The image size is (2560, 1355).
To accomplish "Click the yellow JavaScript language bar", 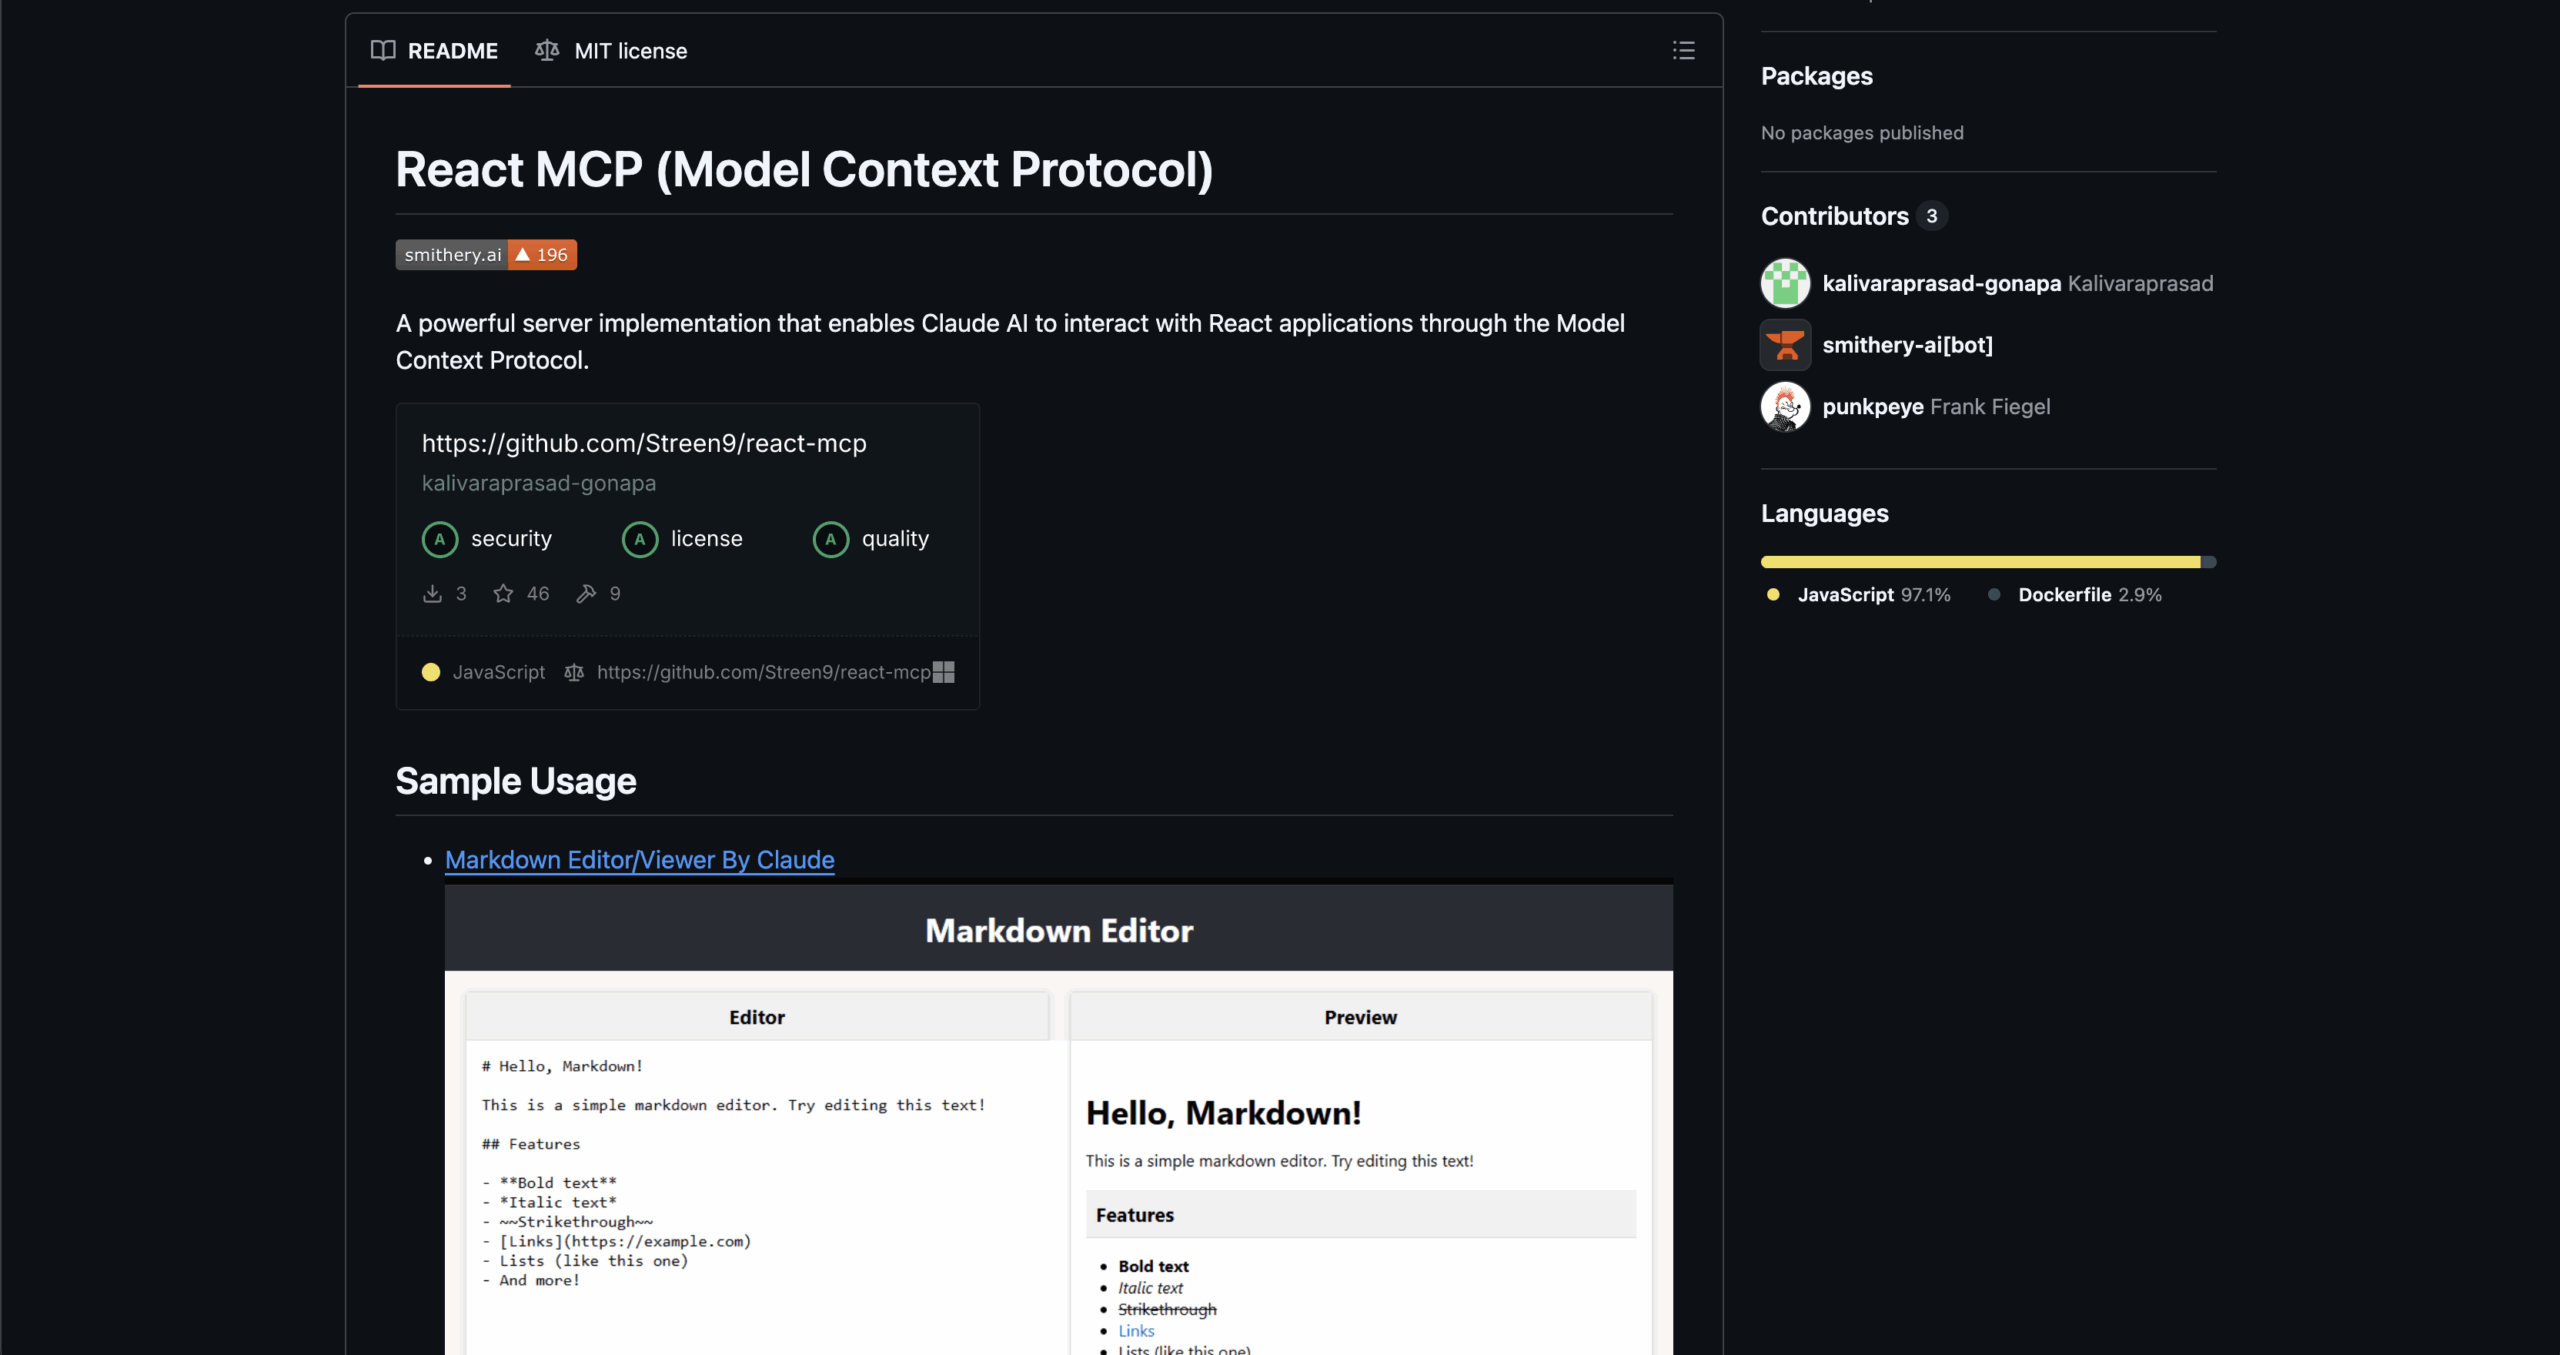I will [1980, 562].
